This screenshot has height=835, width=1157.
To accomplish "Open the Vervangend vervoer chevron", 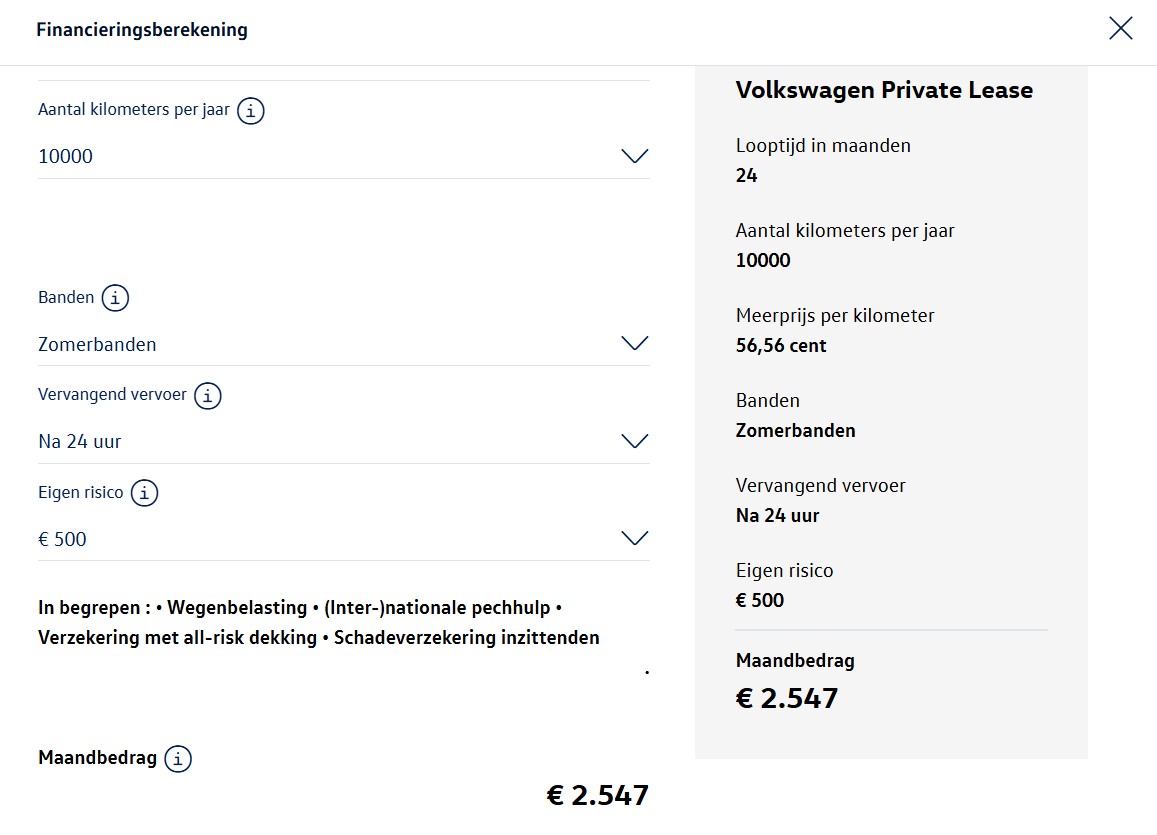I will pyautogui.click(x=635, y=441).
